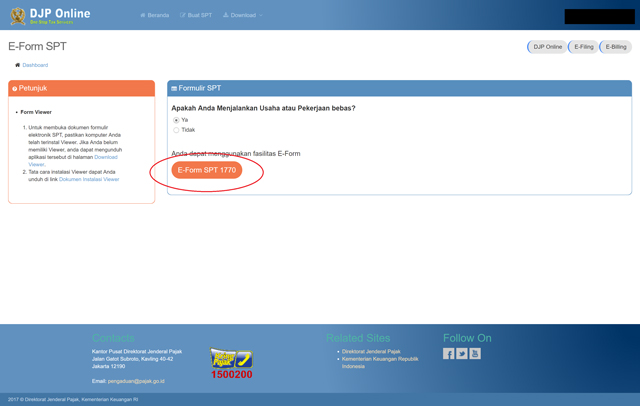640x406 pixels.
Task: Open the Buat SPT menu item
Action: pos(196,15)
